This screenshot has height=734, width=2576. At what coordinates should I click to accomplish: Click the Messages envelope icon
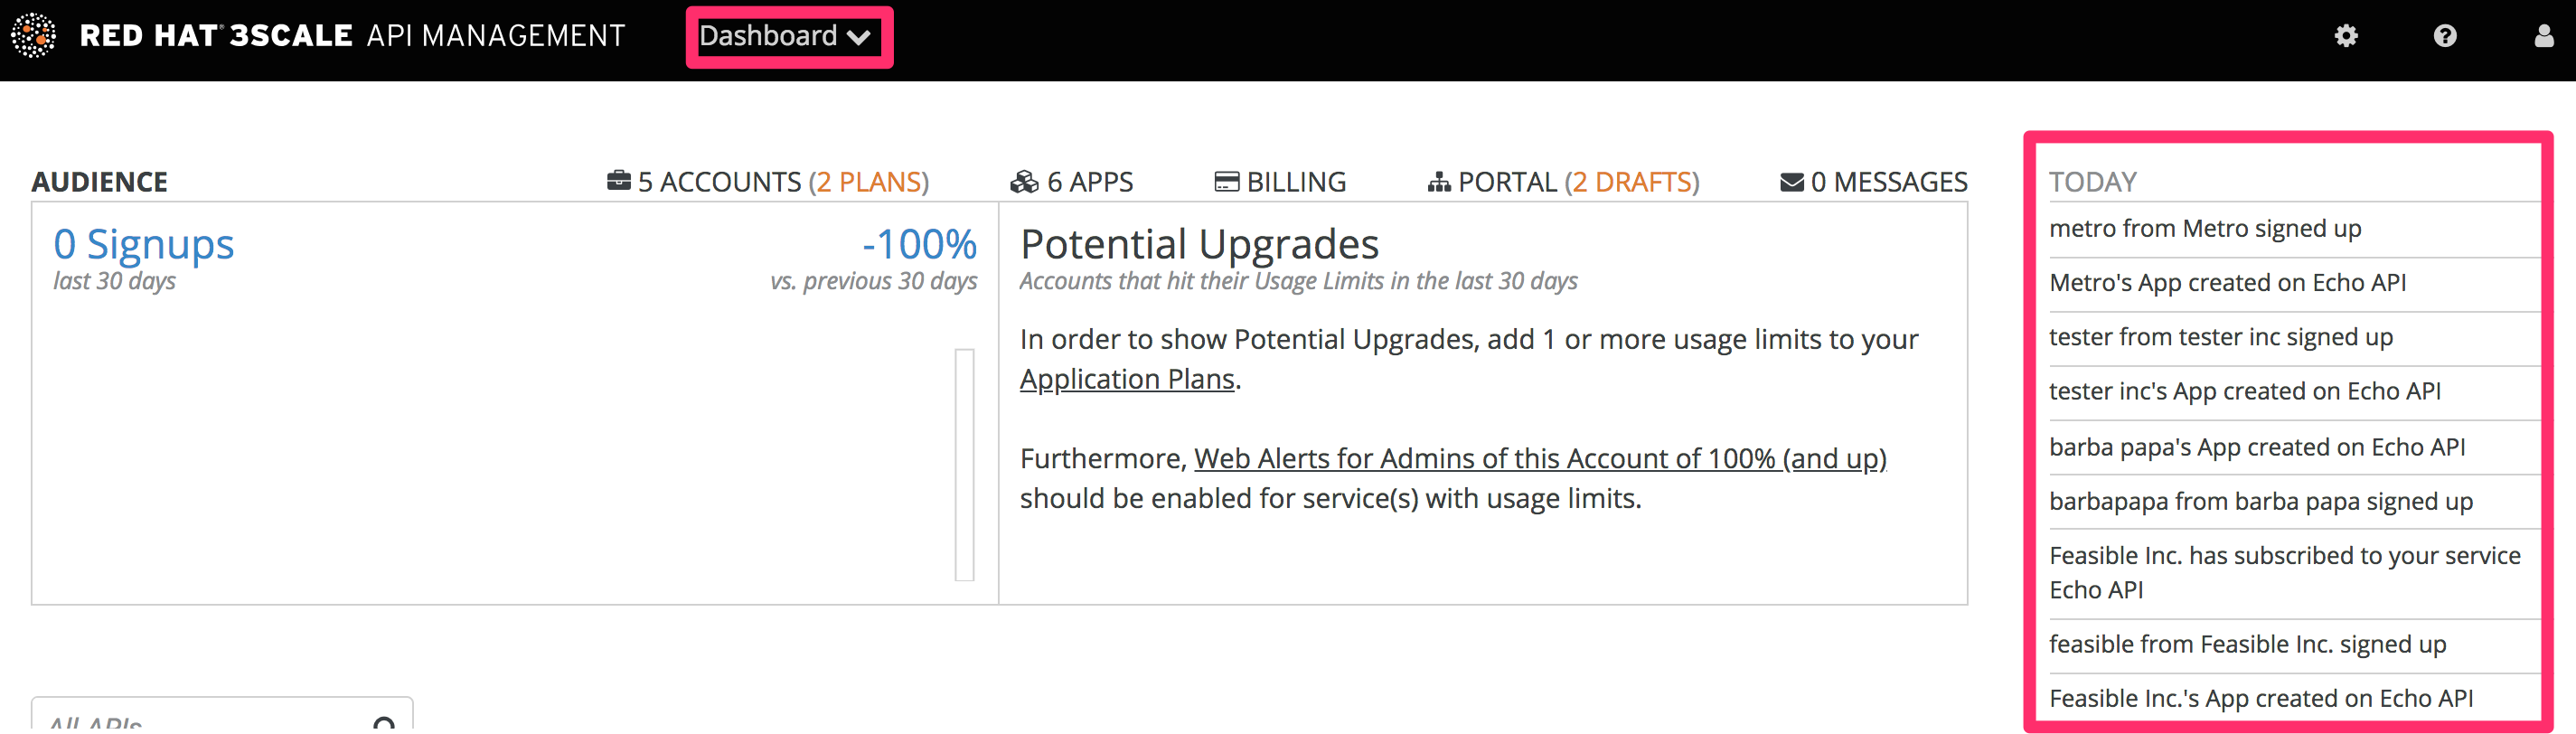(1792, 182)
